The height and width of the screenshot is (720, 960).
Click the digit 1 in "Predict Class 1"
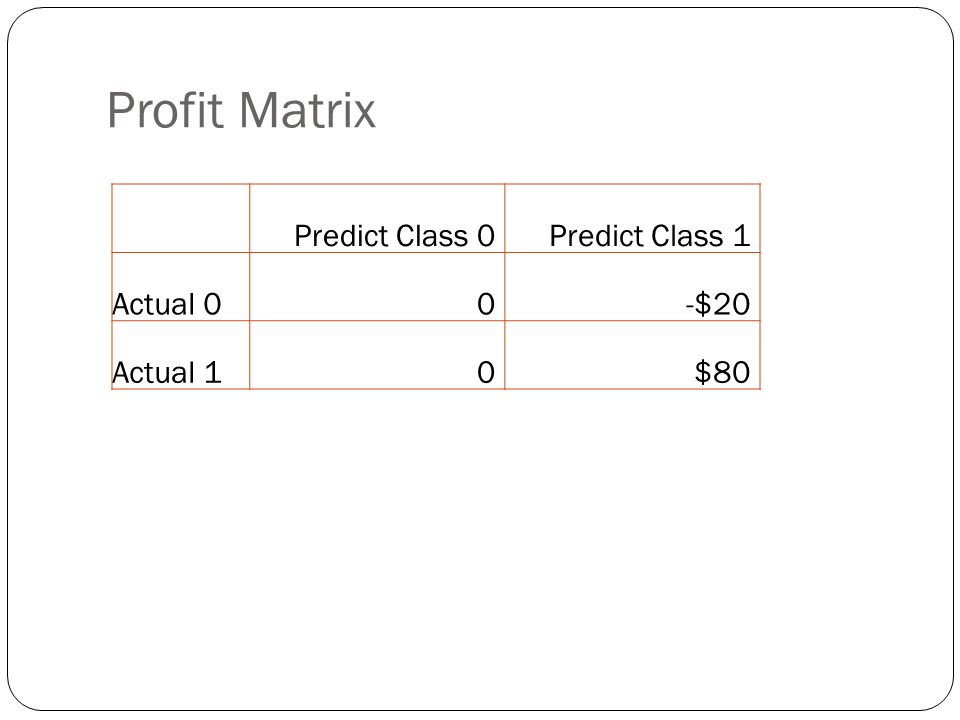pos(741,236)
